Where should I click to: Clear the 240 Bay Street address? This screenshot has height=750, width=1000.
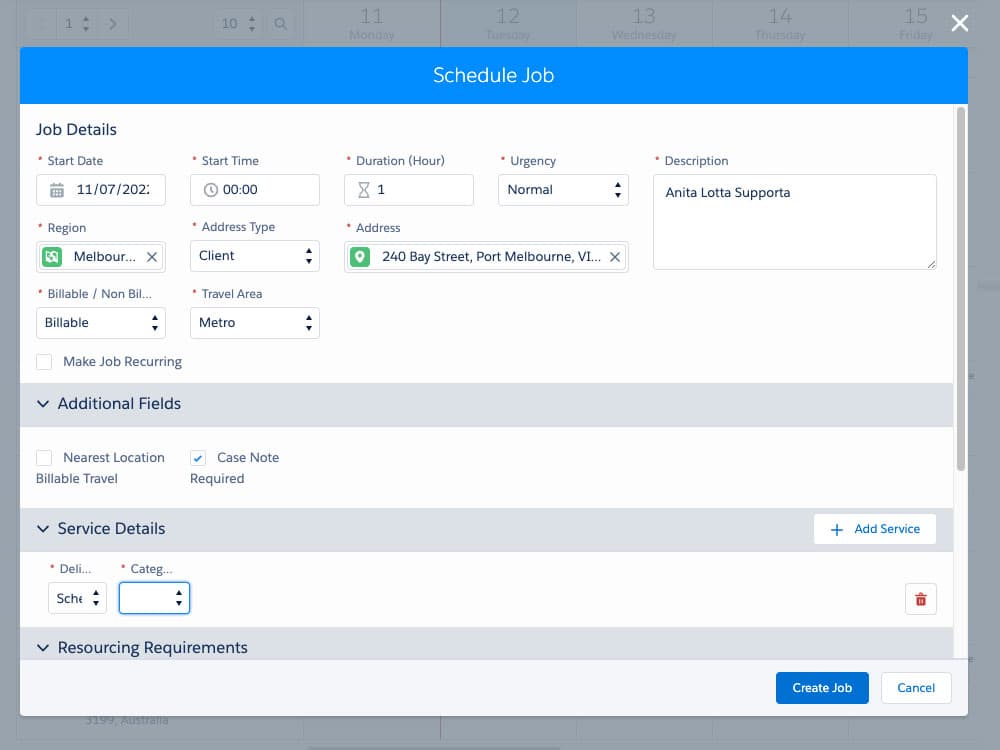click(615, 257)
